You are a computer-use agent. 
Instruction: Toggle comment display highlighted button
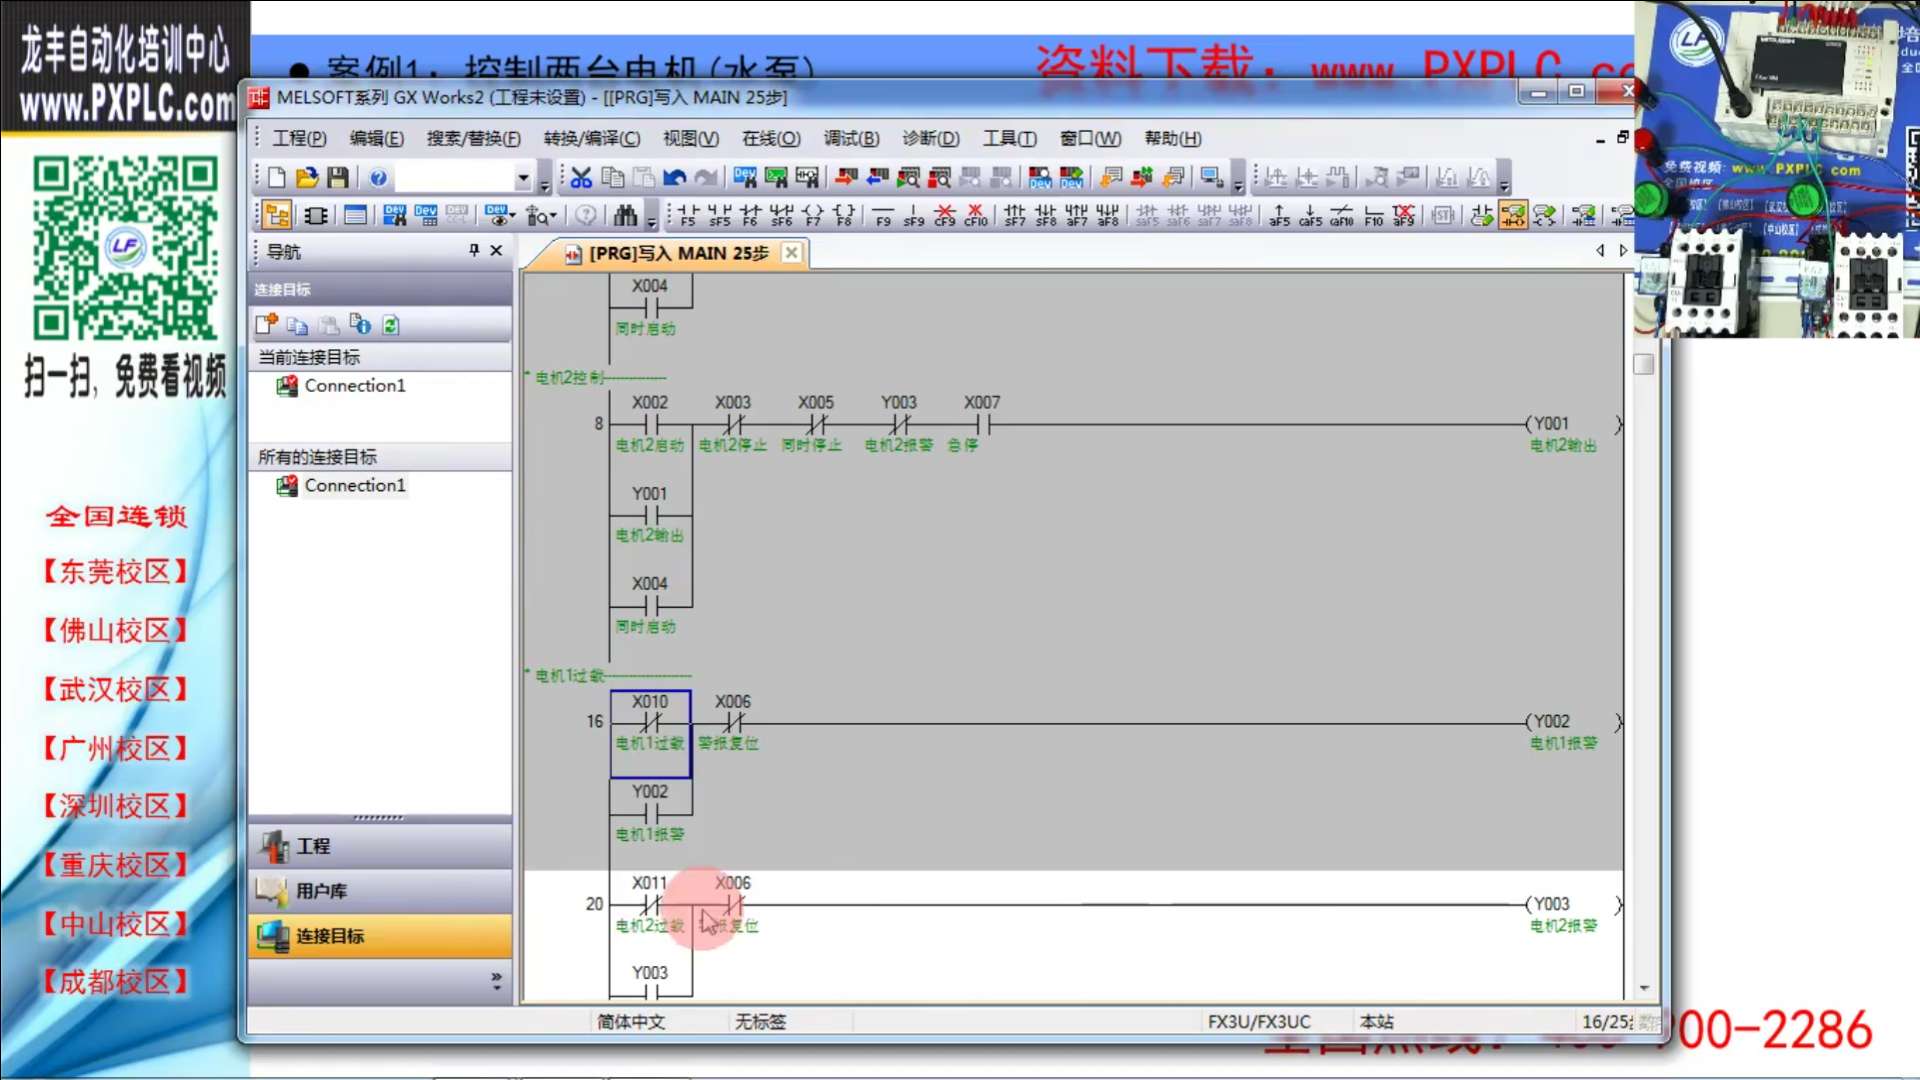[x=1513, y=215]
